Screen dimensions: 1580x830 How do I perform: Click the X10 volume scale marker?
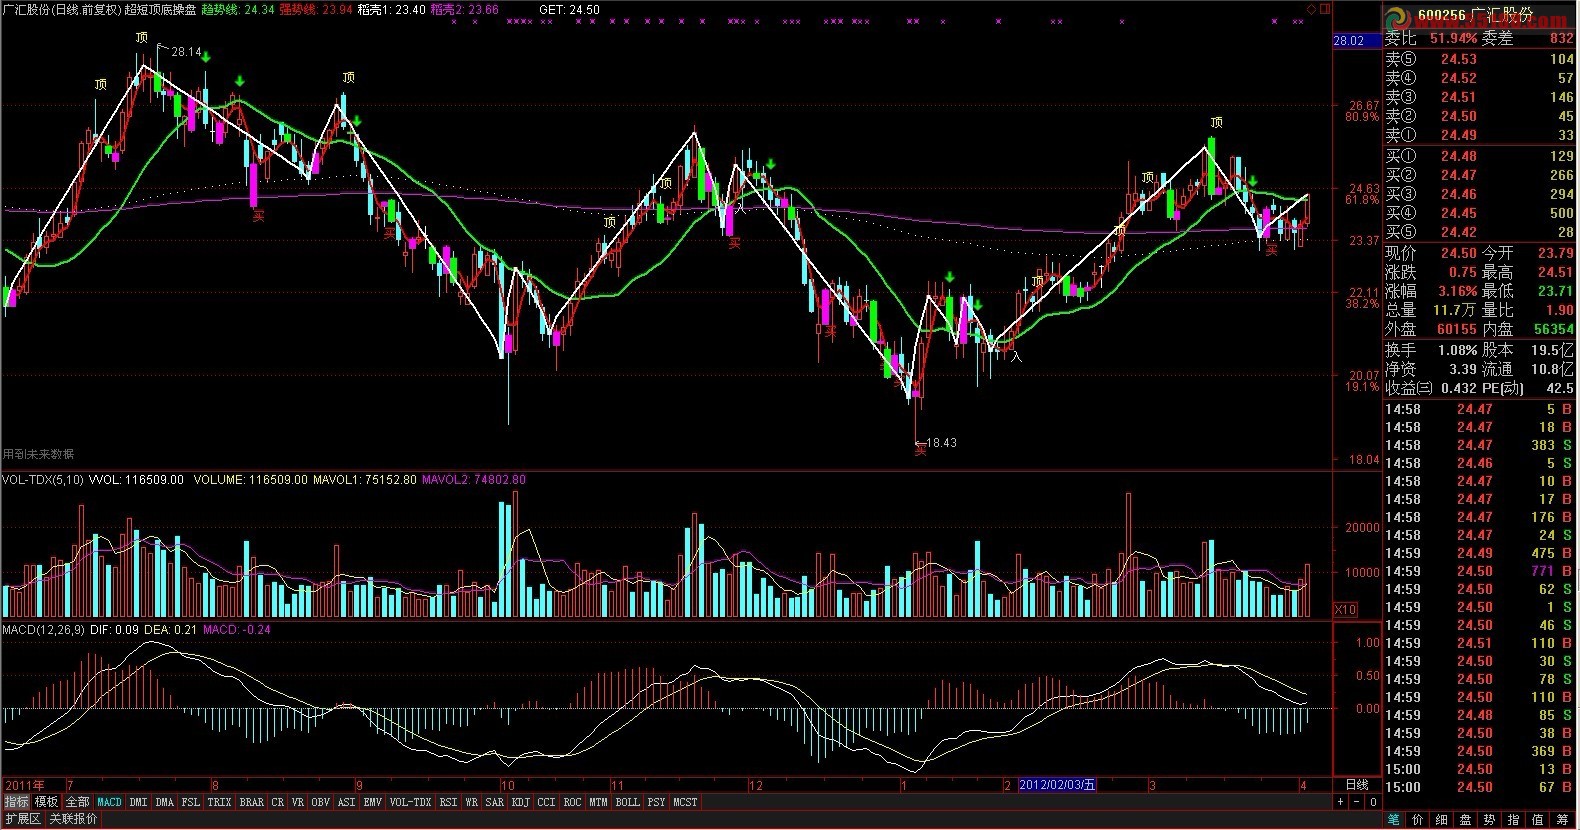coord(1346,610)
